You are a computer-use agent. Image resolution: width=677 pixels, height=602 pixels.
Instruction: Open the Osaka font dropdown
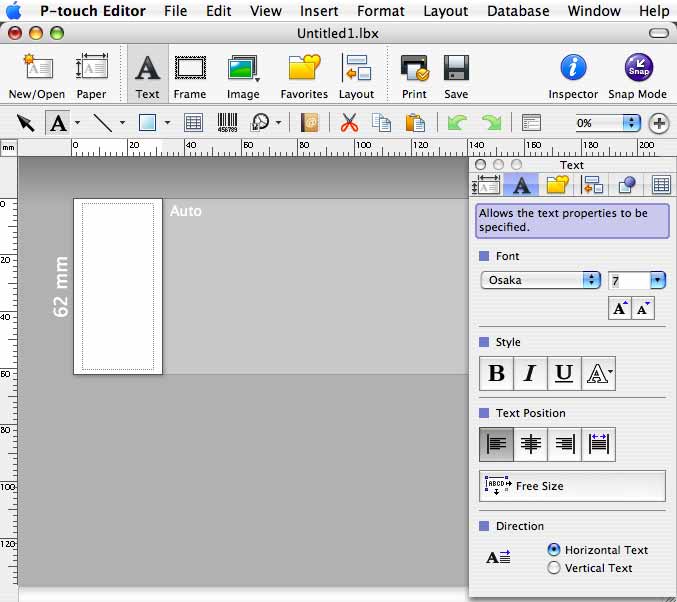541,280
